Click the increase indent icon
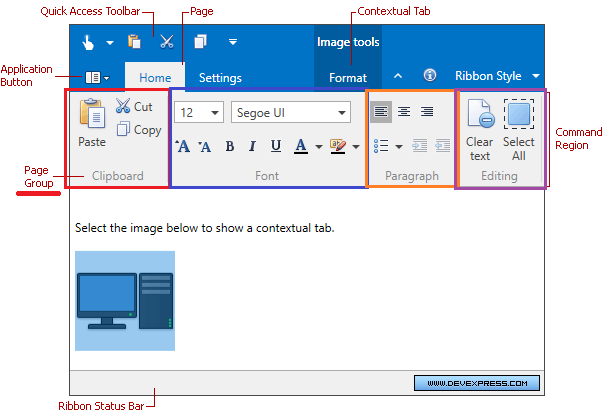The width and height of the screenshot is (604, 413). [x=419, y=146]
